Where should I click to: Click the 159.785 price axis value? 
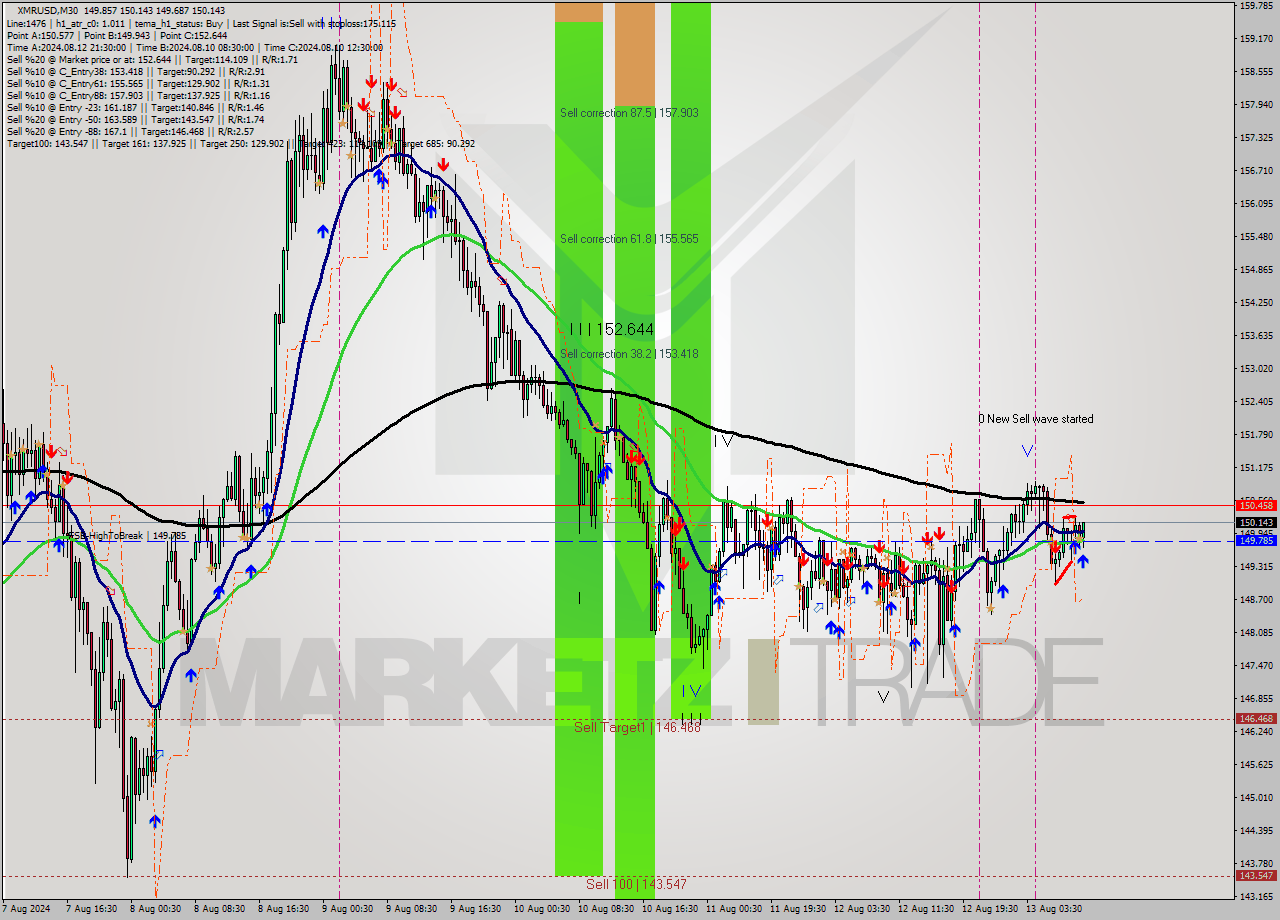(1255, 5)
